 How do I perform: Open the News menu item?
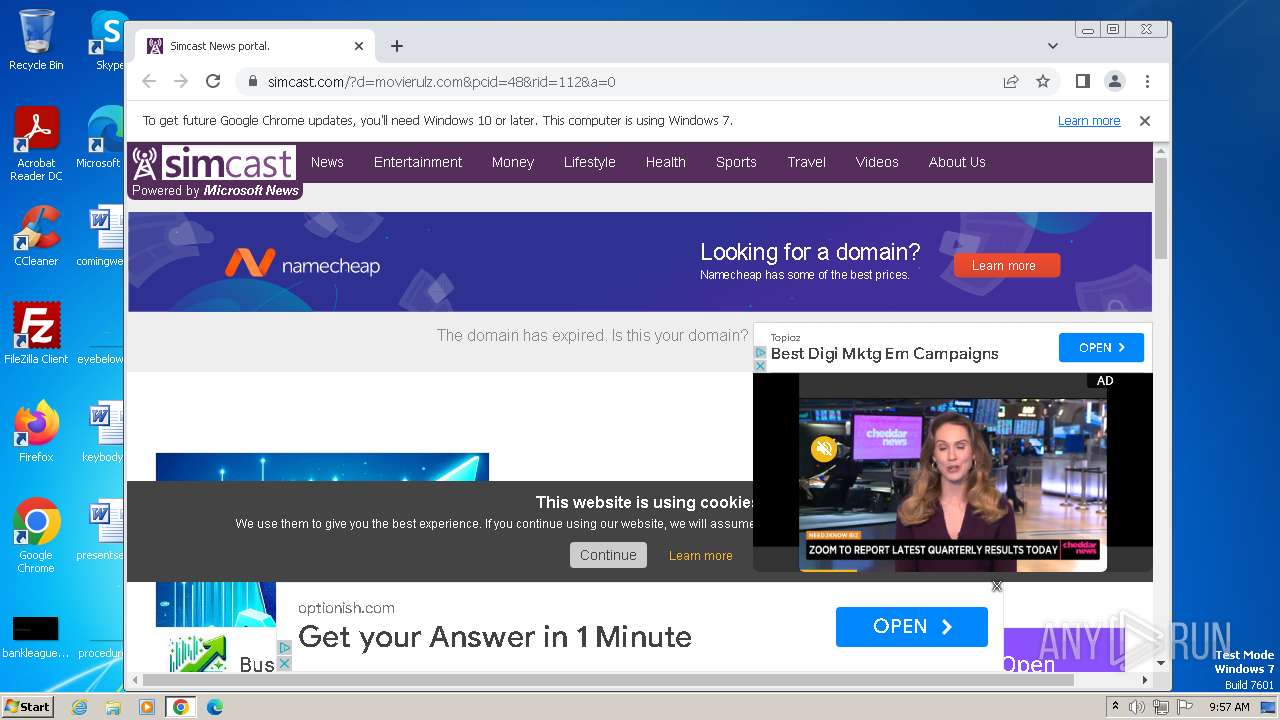(327, 162)
